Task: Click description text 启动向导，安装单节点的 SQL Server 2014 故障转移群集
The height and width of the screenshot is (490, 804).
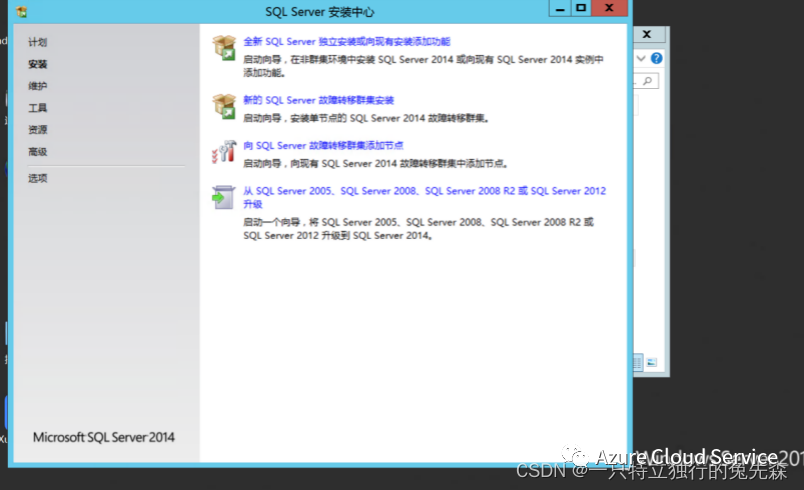Action: [x=366, y=118]
